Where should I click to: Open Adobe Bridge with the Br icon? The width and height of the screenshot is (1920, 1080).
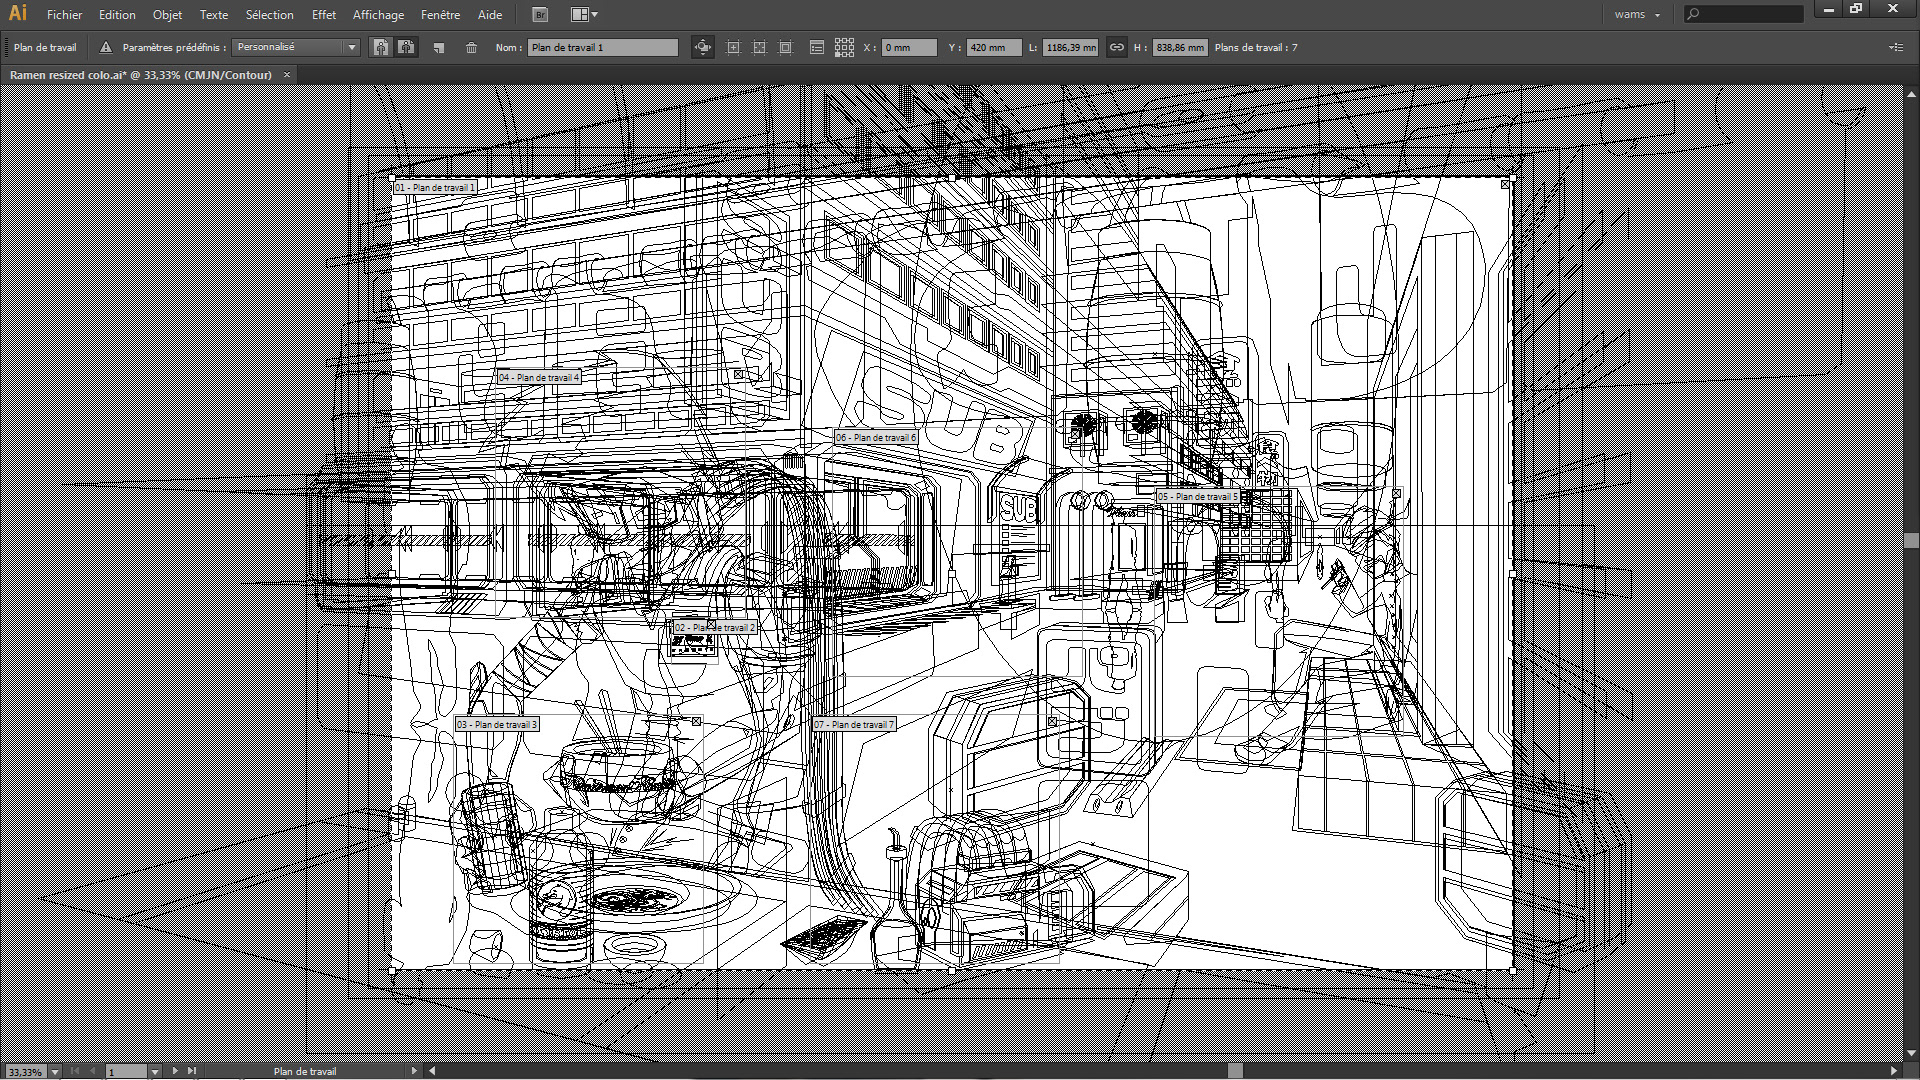pyautogui.click(x=540, y=14)
